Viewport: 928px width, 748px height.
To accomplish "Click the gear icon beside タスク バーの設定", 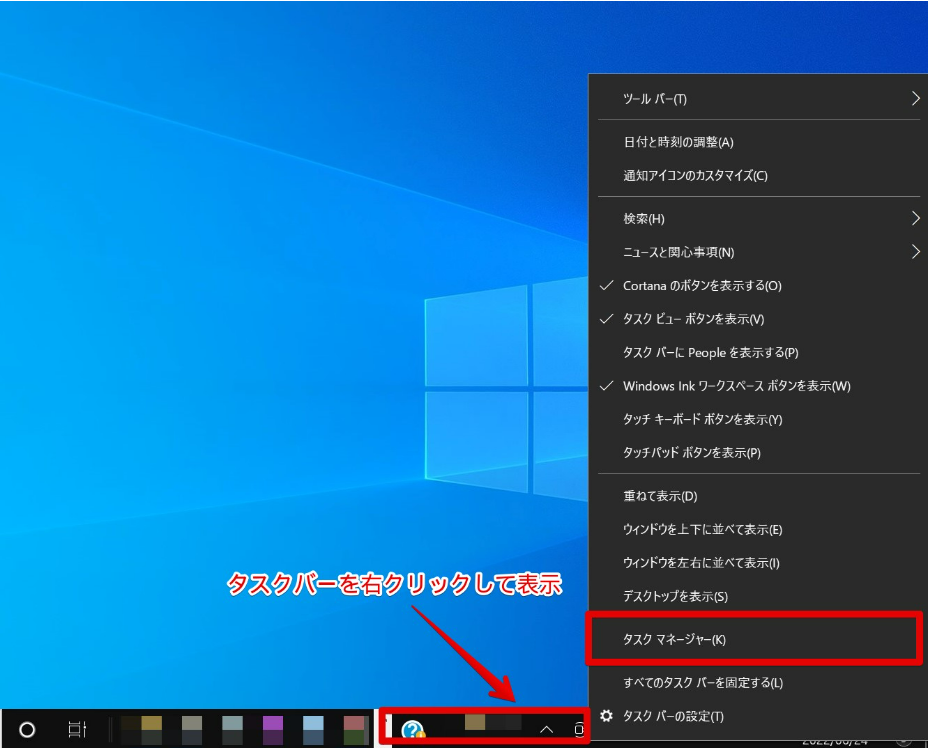I will [608, 716].
